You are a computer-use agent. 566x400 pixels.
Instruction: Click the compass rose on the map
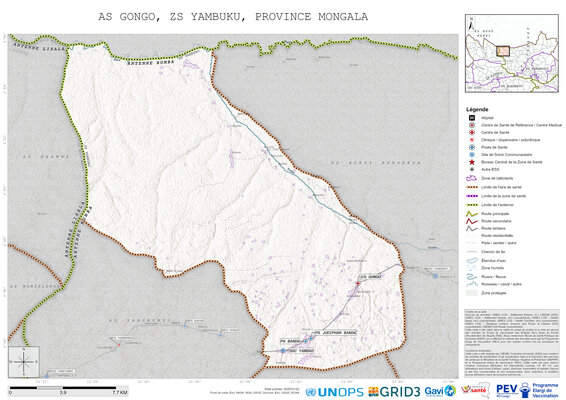click(x=24, y=362)
